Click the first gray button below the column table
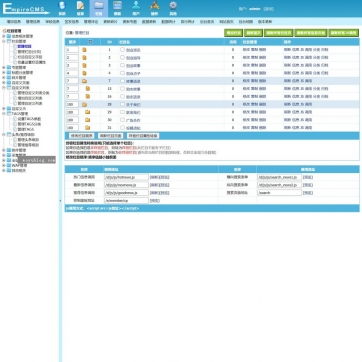This screenshot has width=362, height=362. tap(82, 136)
